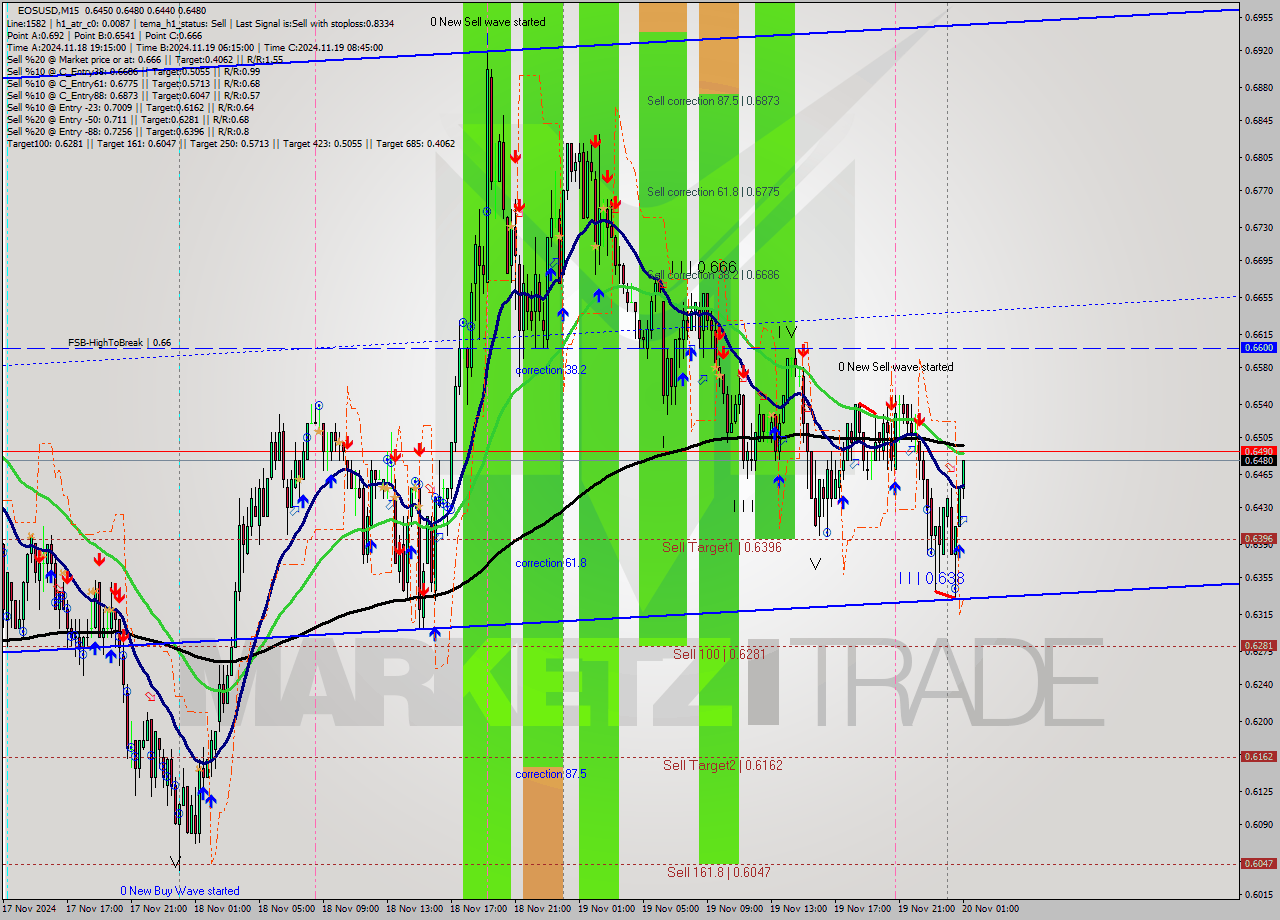The image size is (1280, 920).
Task: Click the 0.6200 price scale value
Action: click(1258, 721)
